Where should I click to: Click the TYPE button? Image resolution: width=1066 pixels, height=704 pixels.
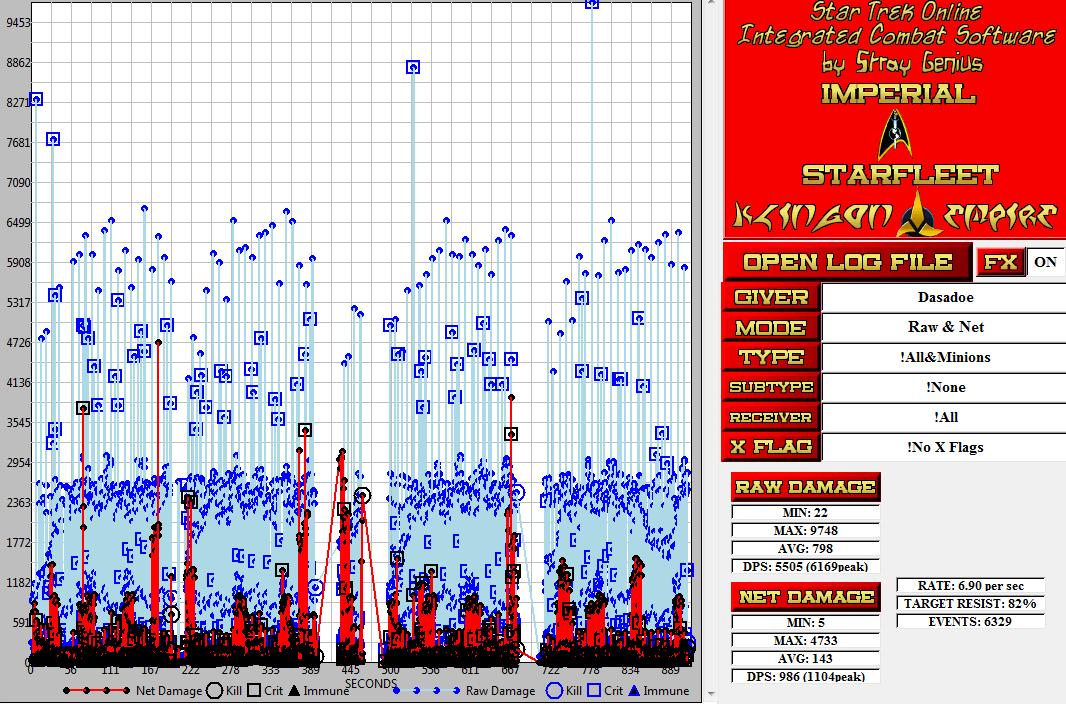(771, 357)
